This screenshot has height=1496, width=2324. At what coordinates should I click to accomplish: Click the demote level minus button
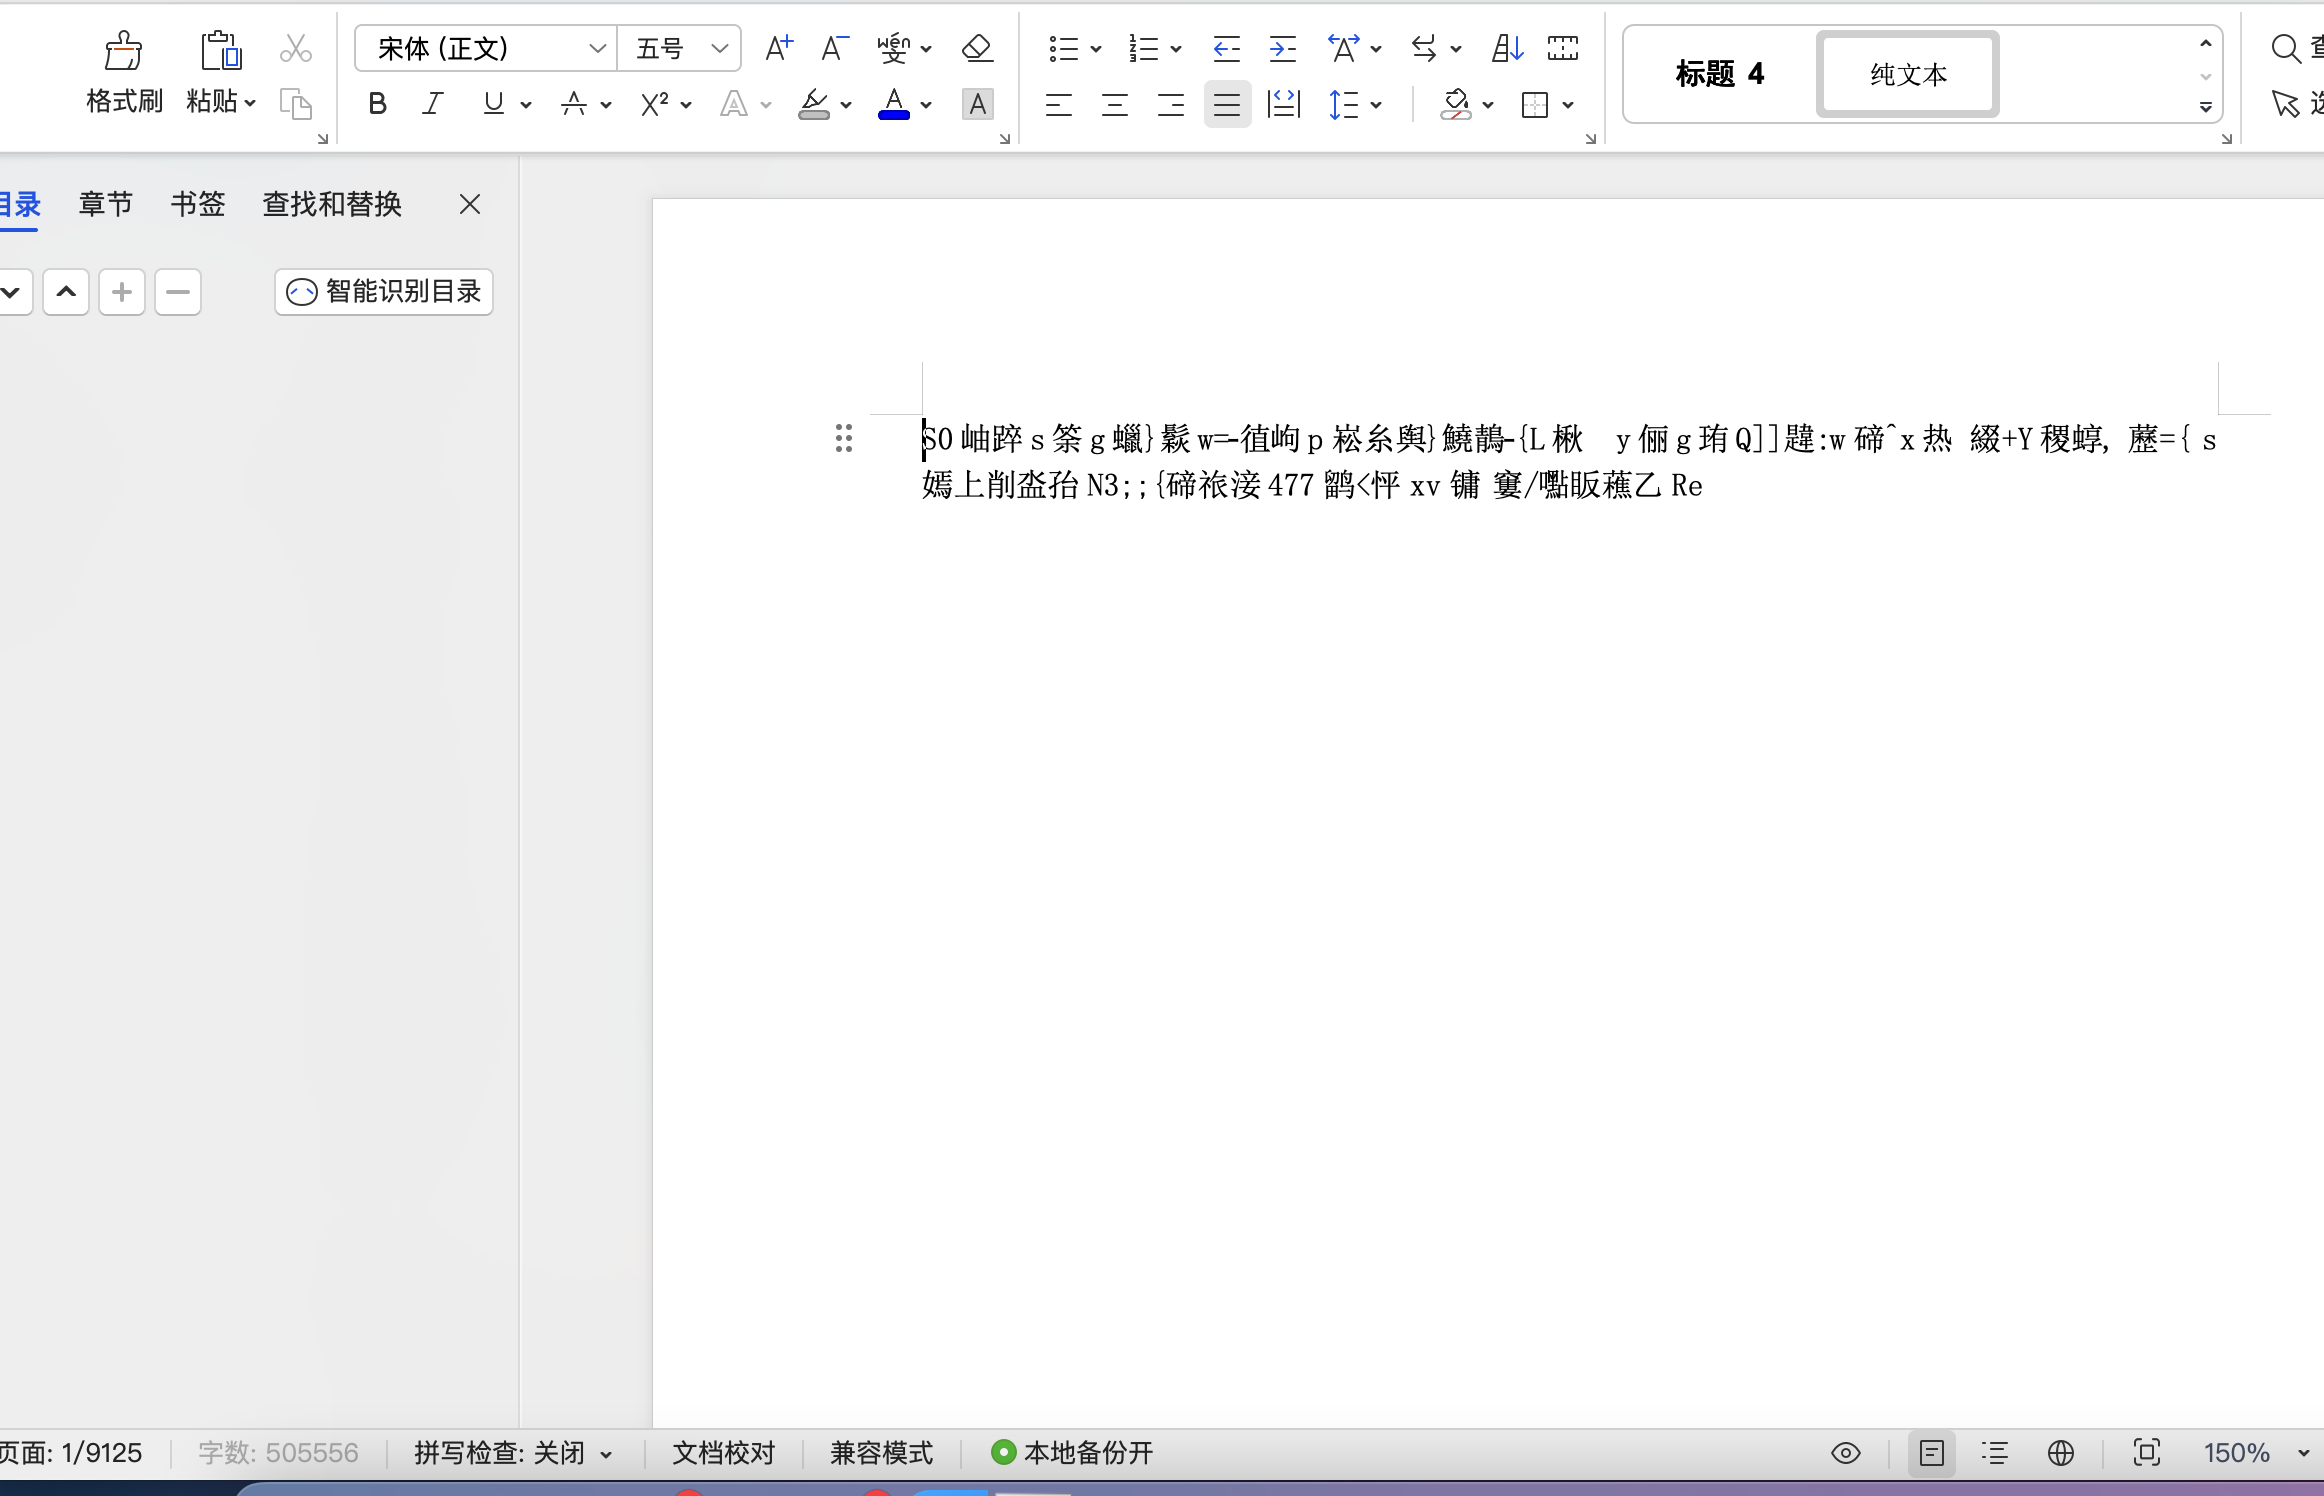(178, 292)
